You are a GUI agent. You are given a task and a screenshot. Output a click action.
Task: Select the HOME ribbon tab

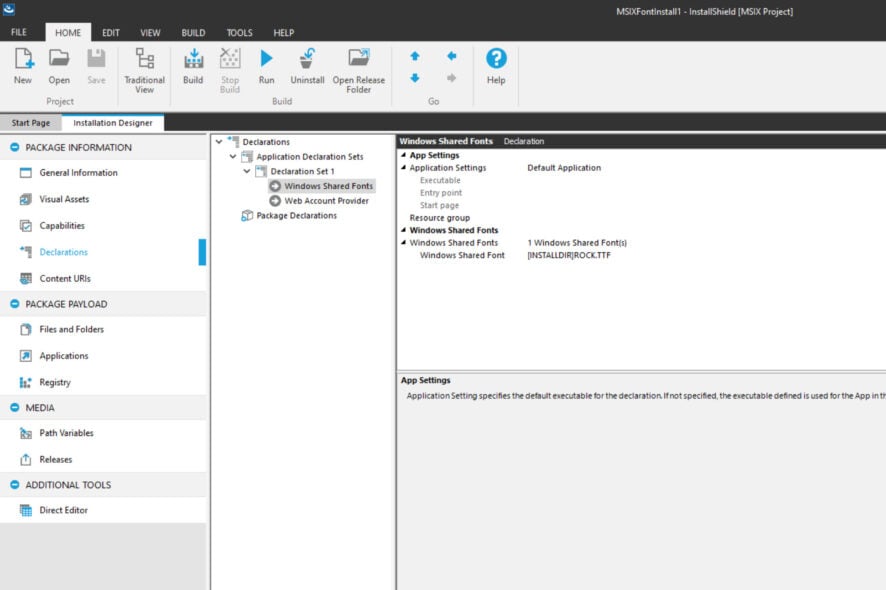coord(68,32)
